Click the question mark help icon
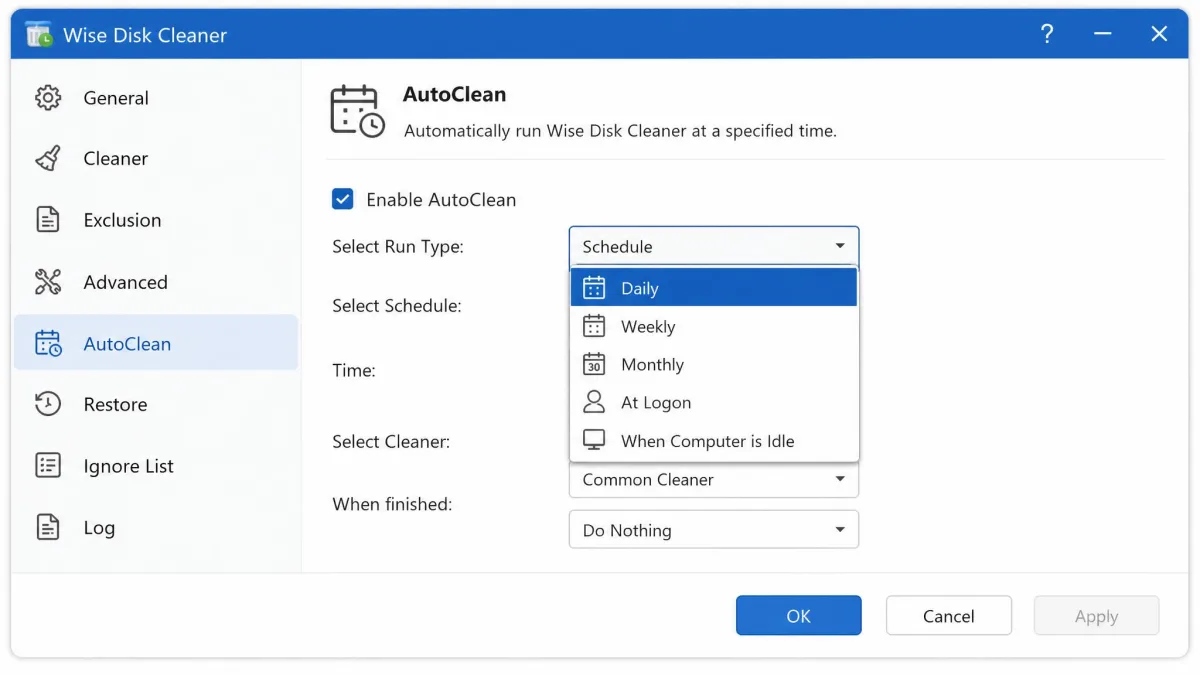Image resolution: width=1200 pixels, height=675 pixels. [x=1047, y=34]
